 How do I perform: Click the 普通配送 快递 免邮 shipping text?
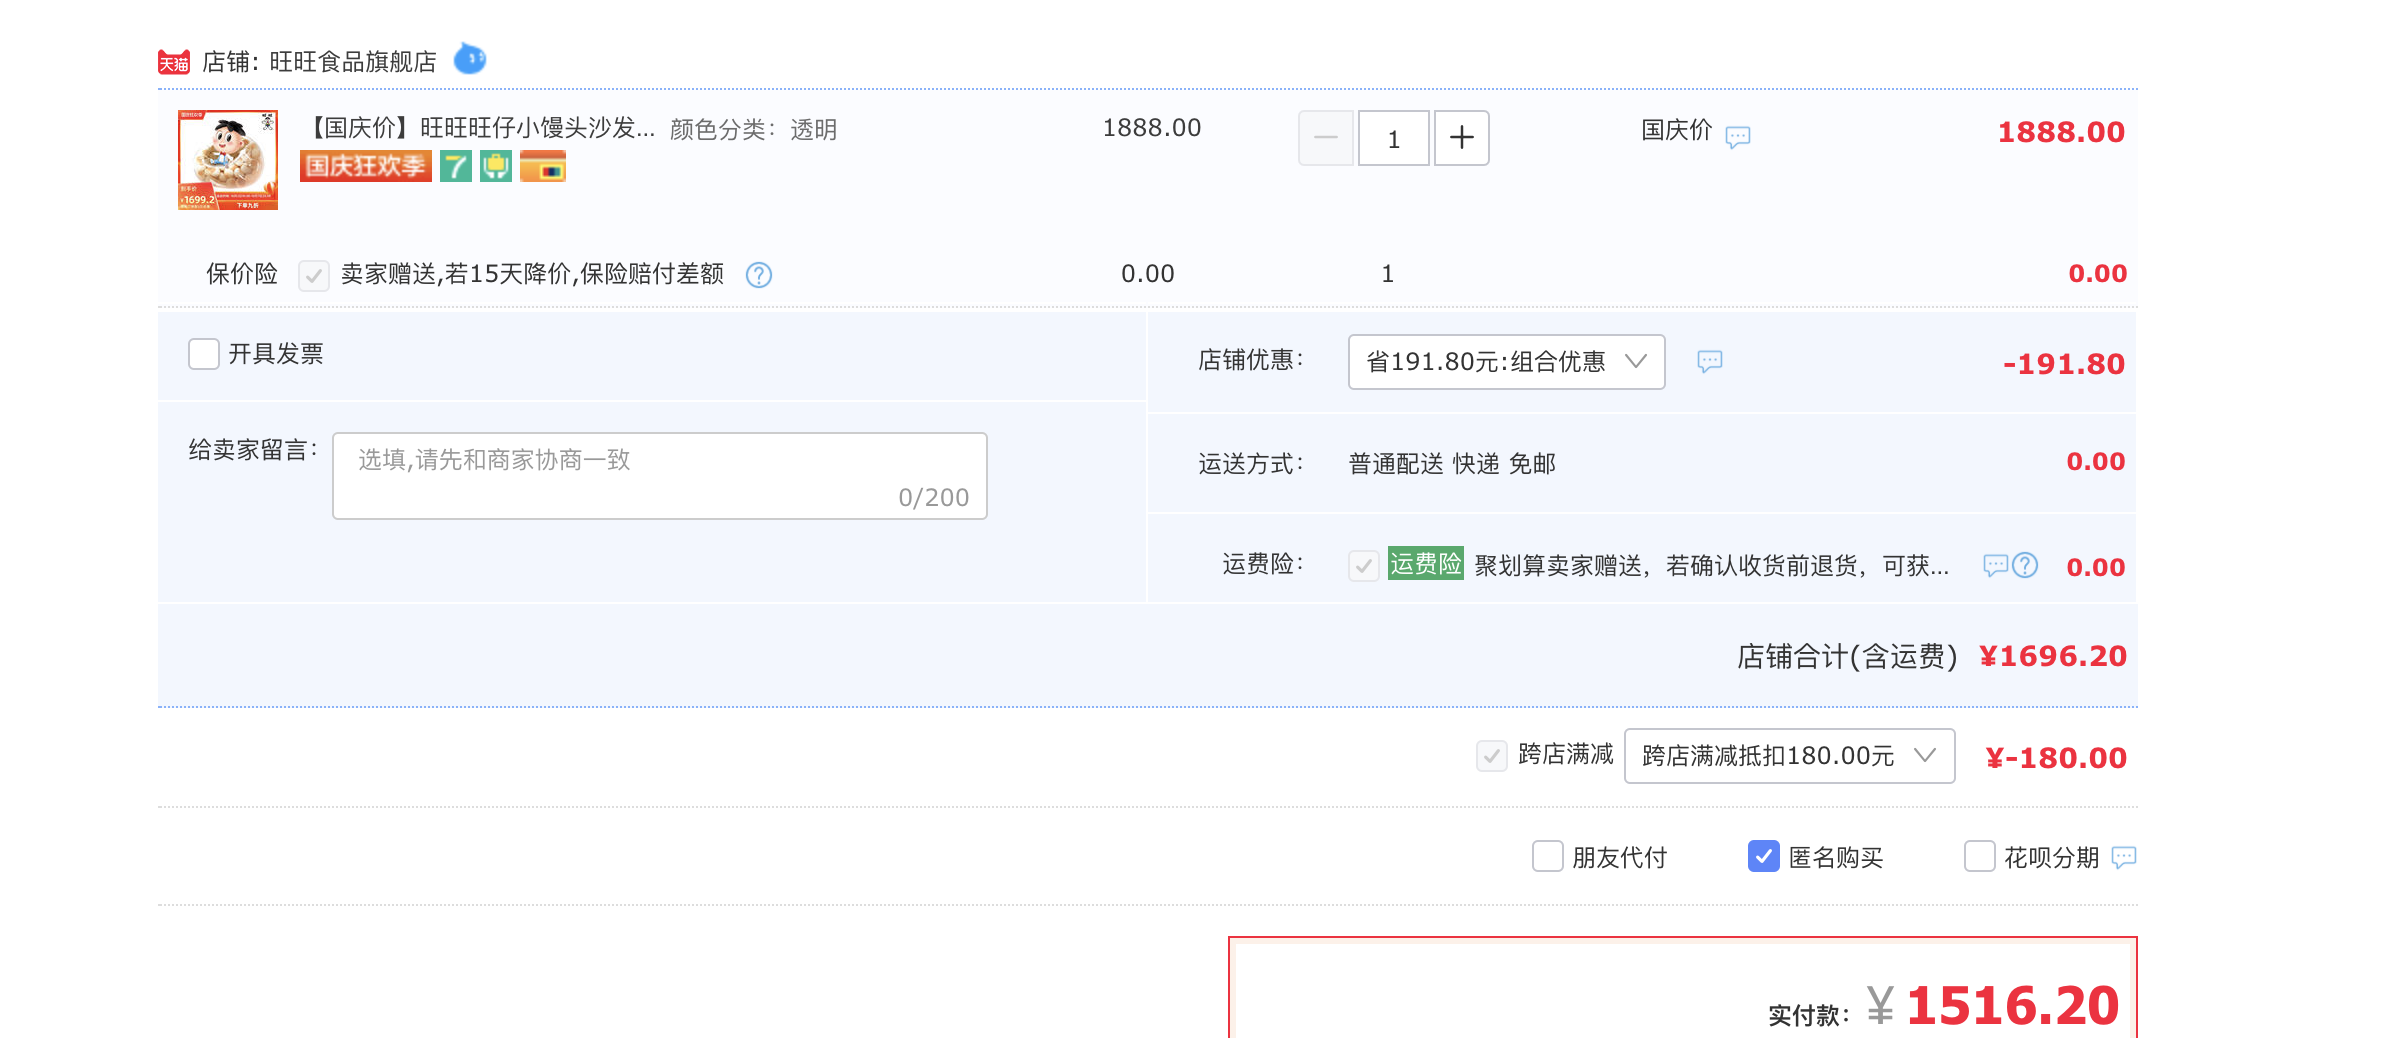point(1452,464)
